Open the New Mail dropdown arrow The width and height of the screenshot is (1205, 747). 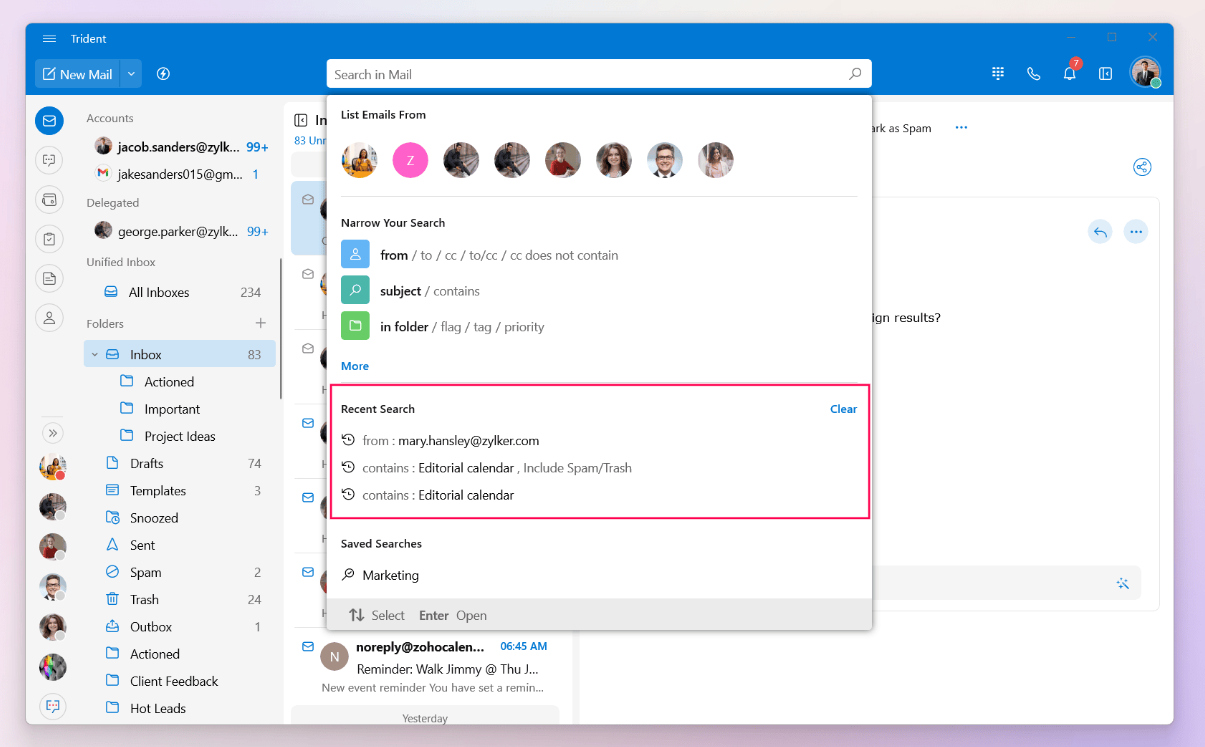(x=132, y=74)
